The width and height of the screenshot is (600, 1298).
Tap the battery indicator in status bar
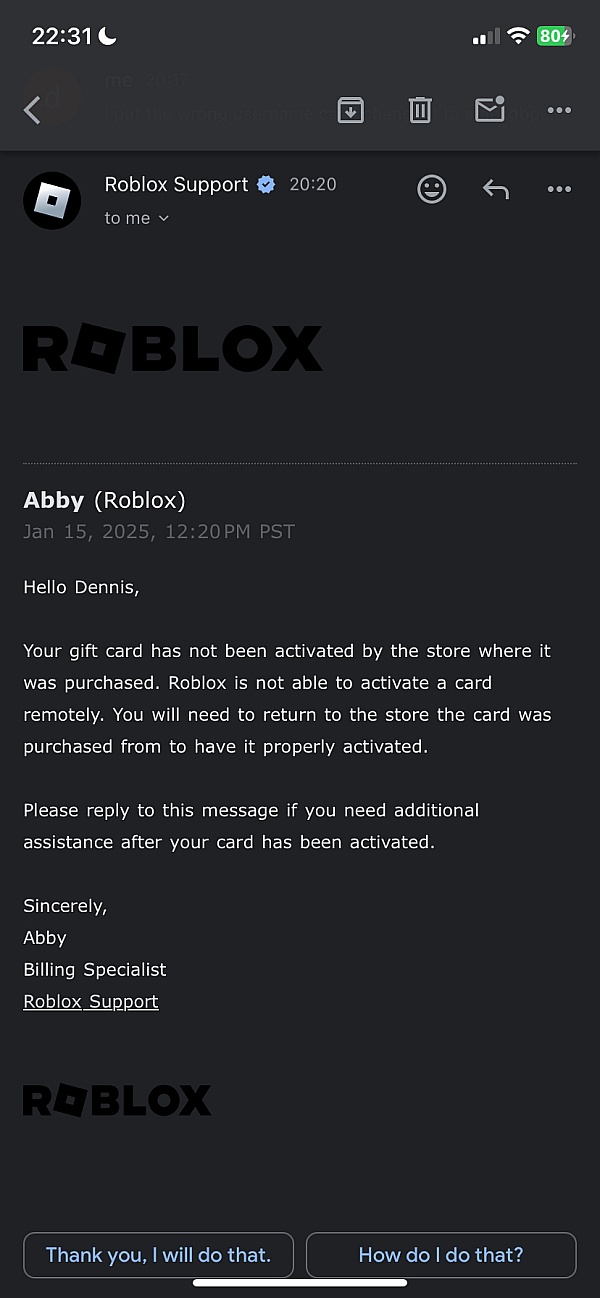pyautogui.click(x=555, y=36)
